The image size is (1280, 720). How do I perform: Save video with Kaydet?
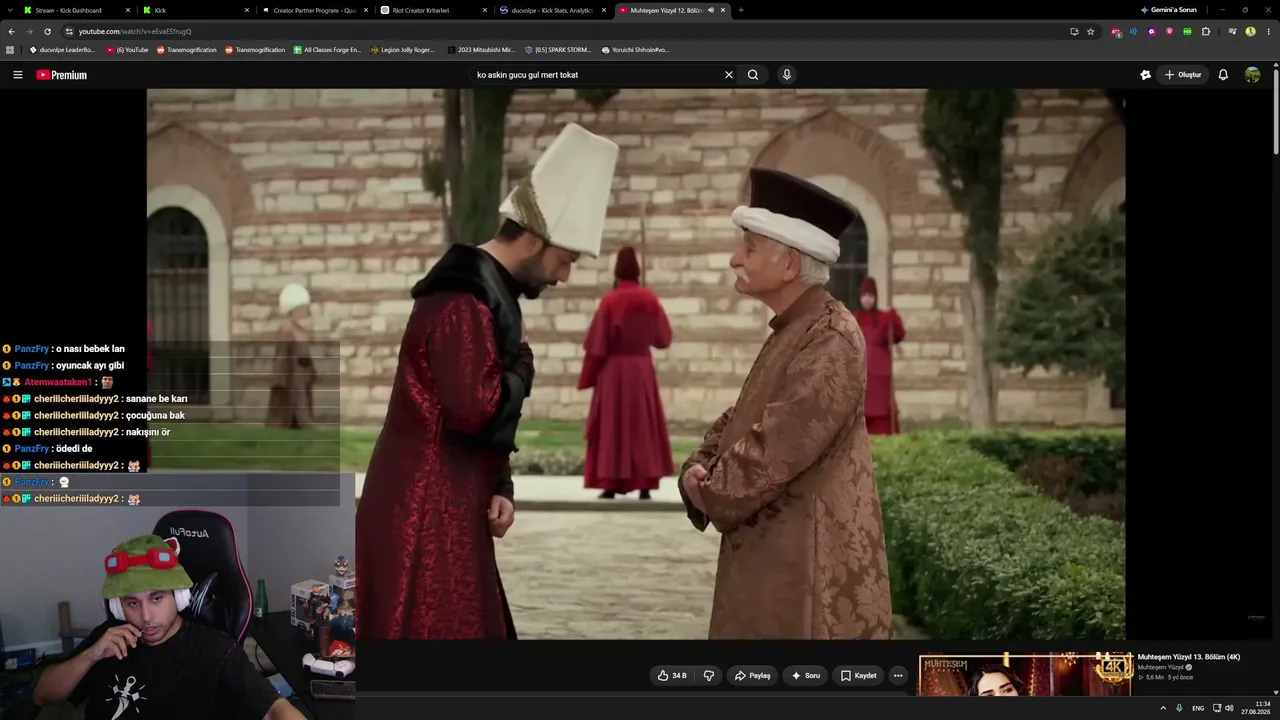point(858,676)
